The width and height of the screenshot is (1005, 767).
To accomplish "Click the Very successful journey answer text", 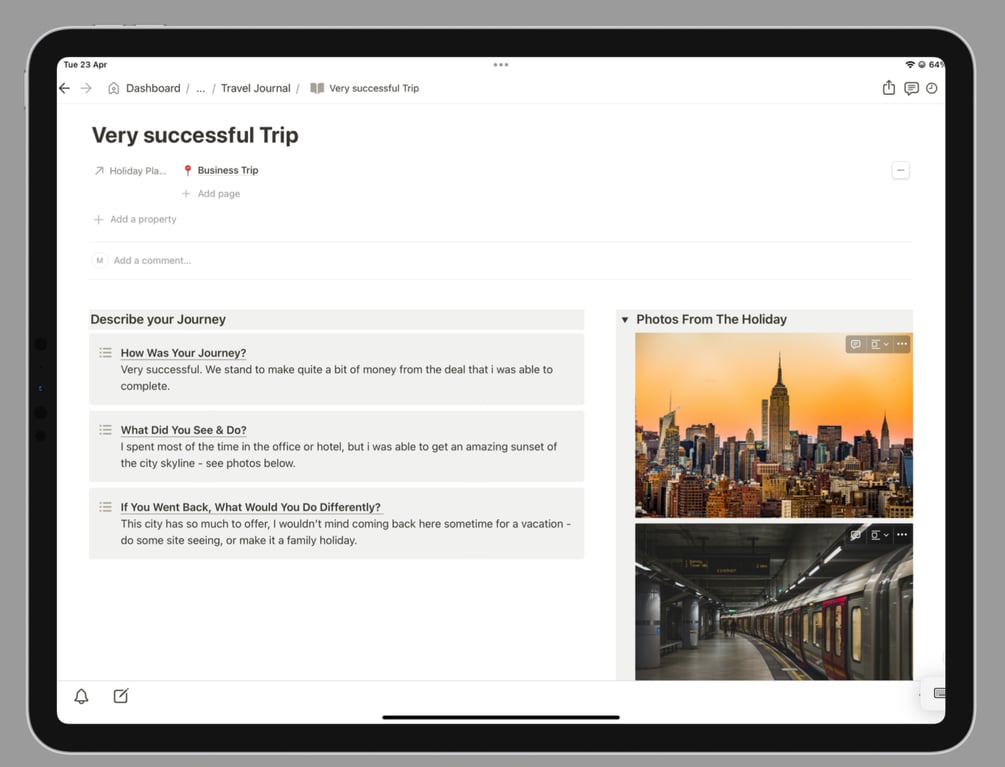I will (x=336, y=378).
